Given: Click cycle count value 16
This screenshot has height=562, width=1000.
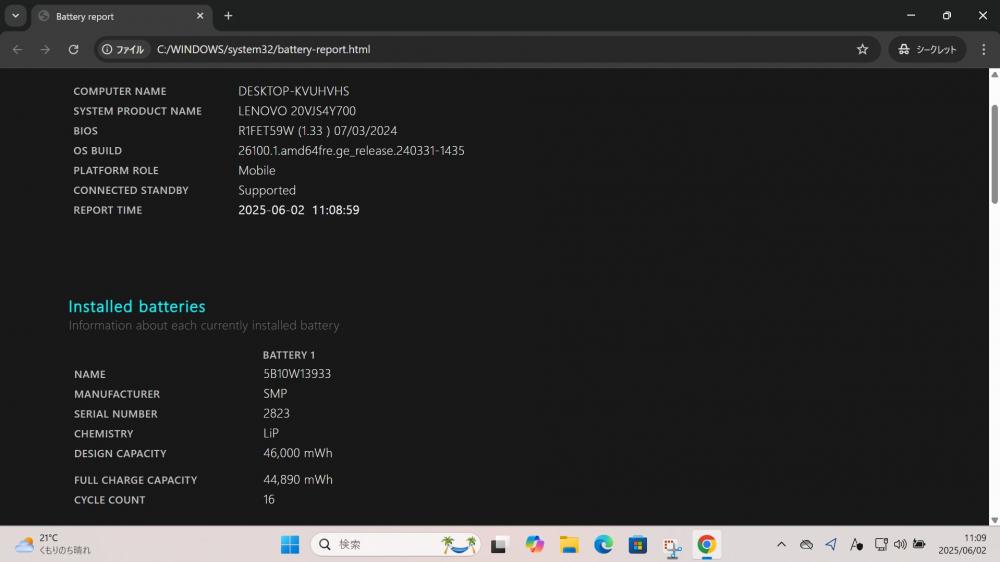Looking at the screenshot, I should tap(269, 499).
